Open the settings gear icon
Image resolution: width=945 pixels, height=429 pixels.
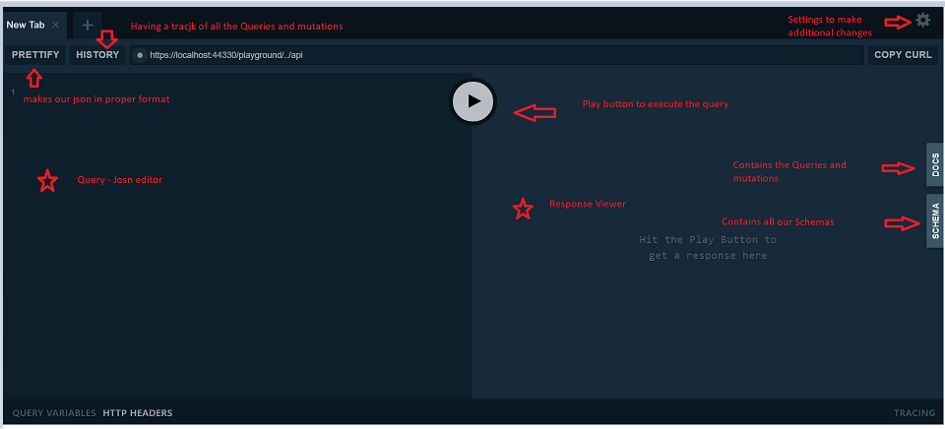click(x=923, y=20)
